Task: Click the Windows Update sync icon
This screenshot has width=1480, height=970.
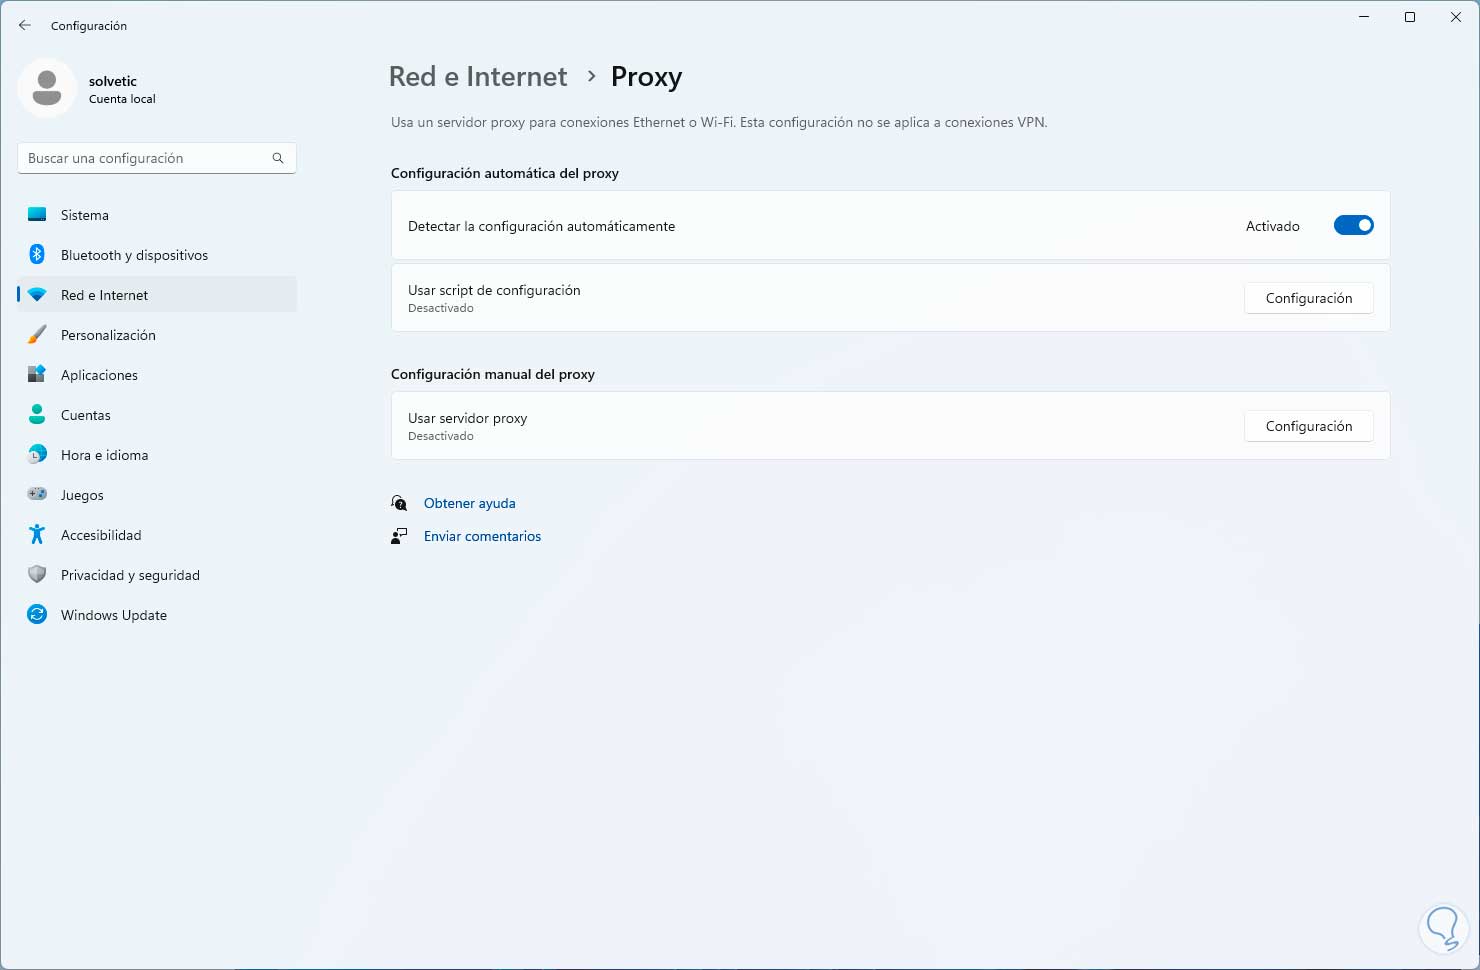Action: (37, 615)
